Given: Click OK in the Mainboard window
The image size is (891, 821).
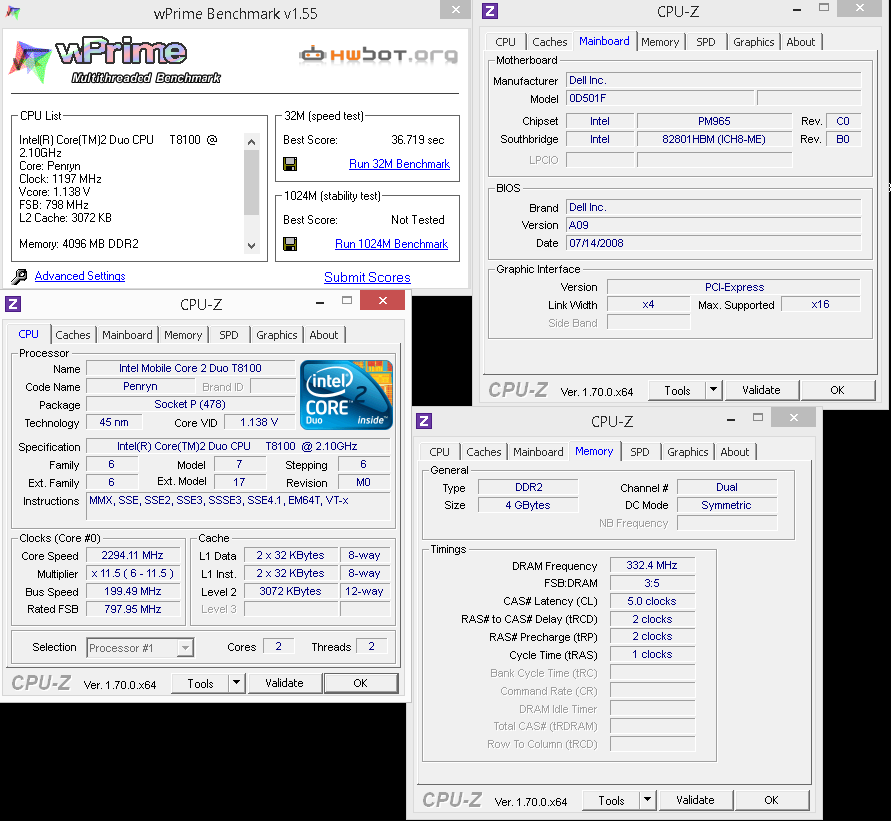Looking at the screenshot, I should tap(838, 390).
